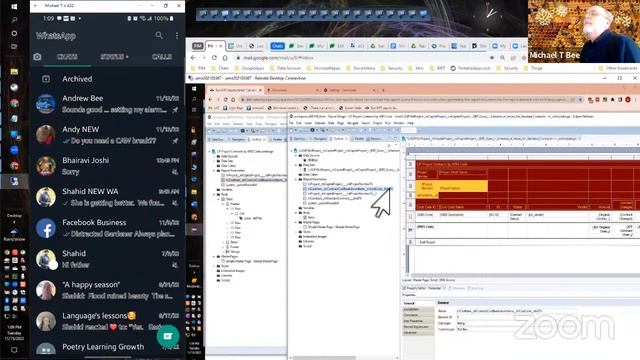Viewport: 640px width, 360px height.
Task: Click Chrome back button in Gmail window
Action: pyautogui.click(x=193, y=58)
